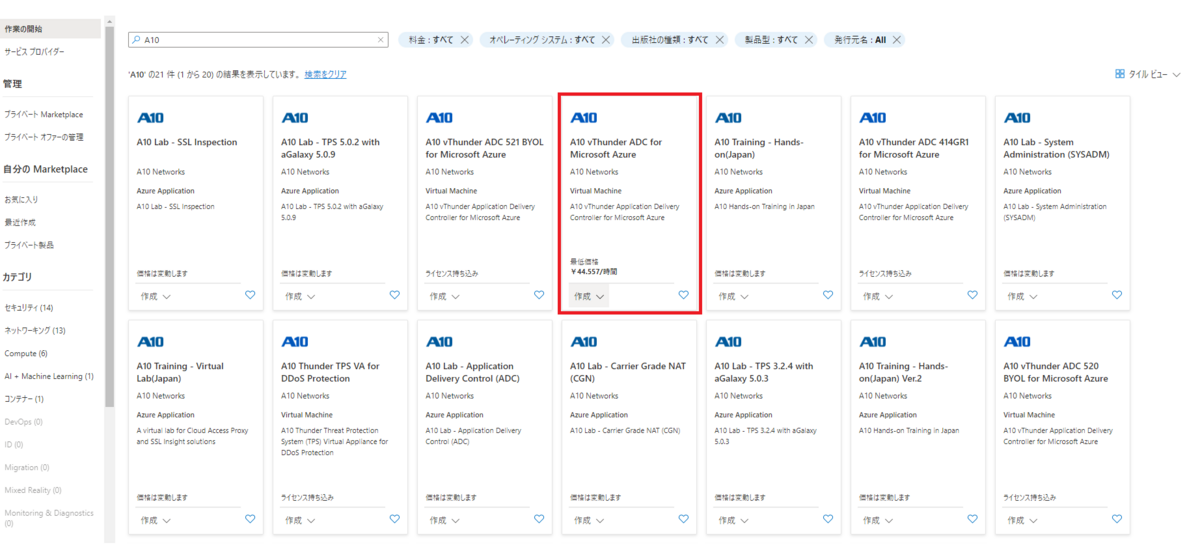Screen dimensions: 1200x545
Task: Open A10 Lab - Application Delivery Control (ADC) title
Action: coord(473,372)
